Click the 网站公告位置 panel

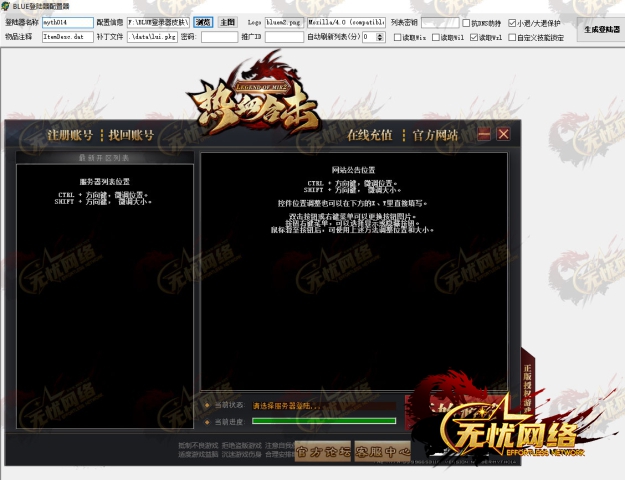pyautogui.click(x=354, y=271)
